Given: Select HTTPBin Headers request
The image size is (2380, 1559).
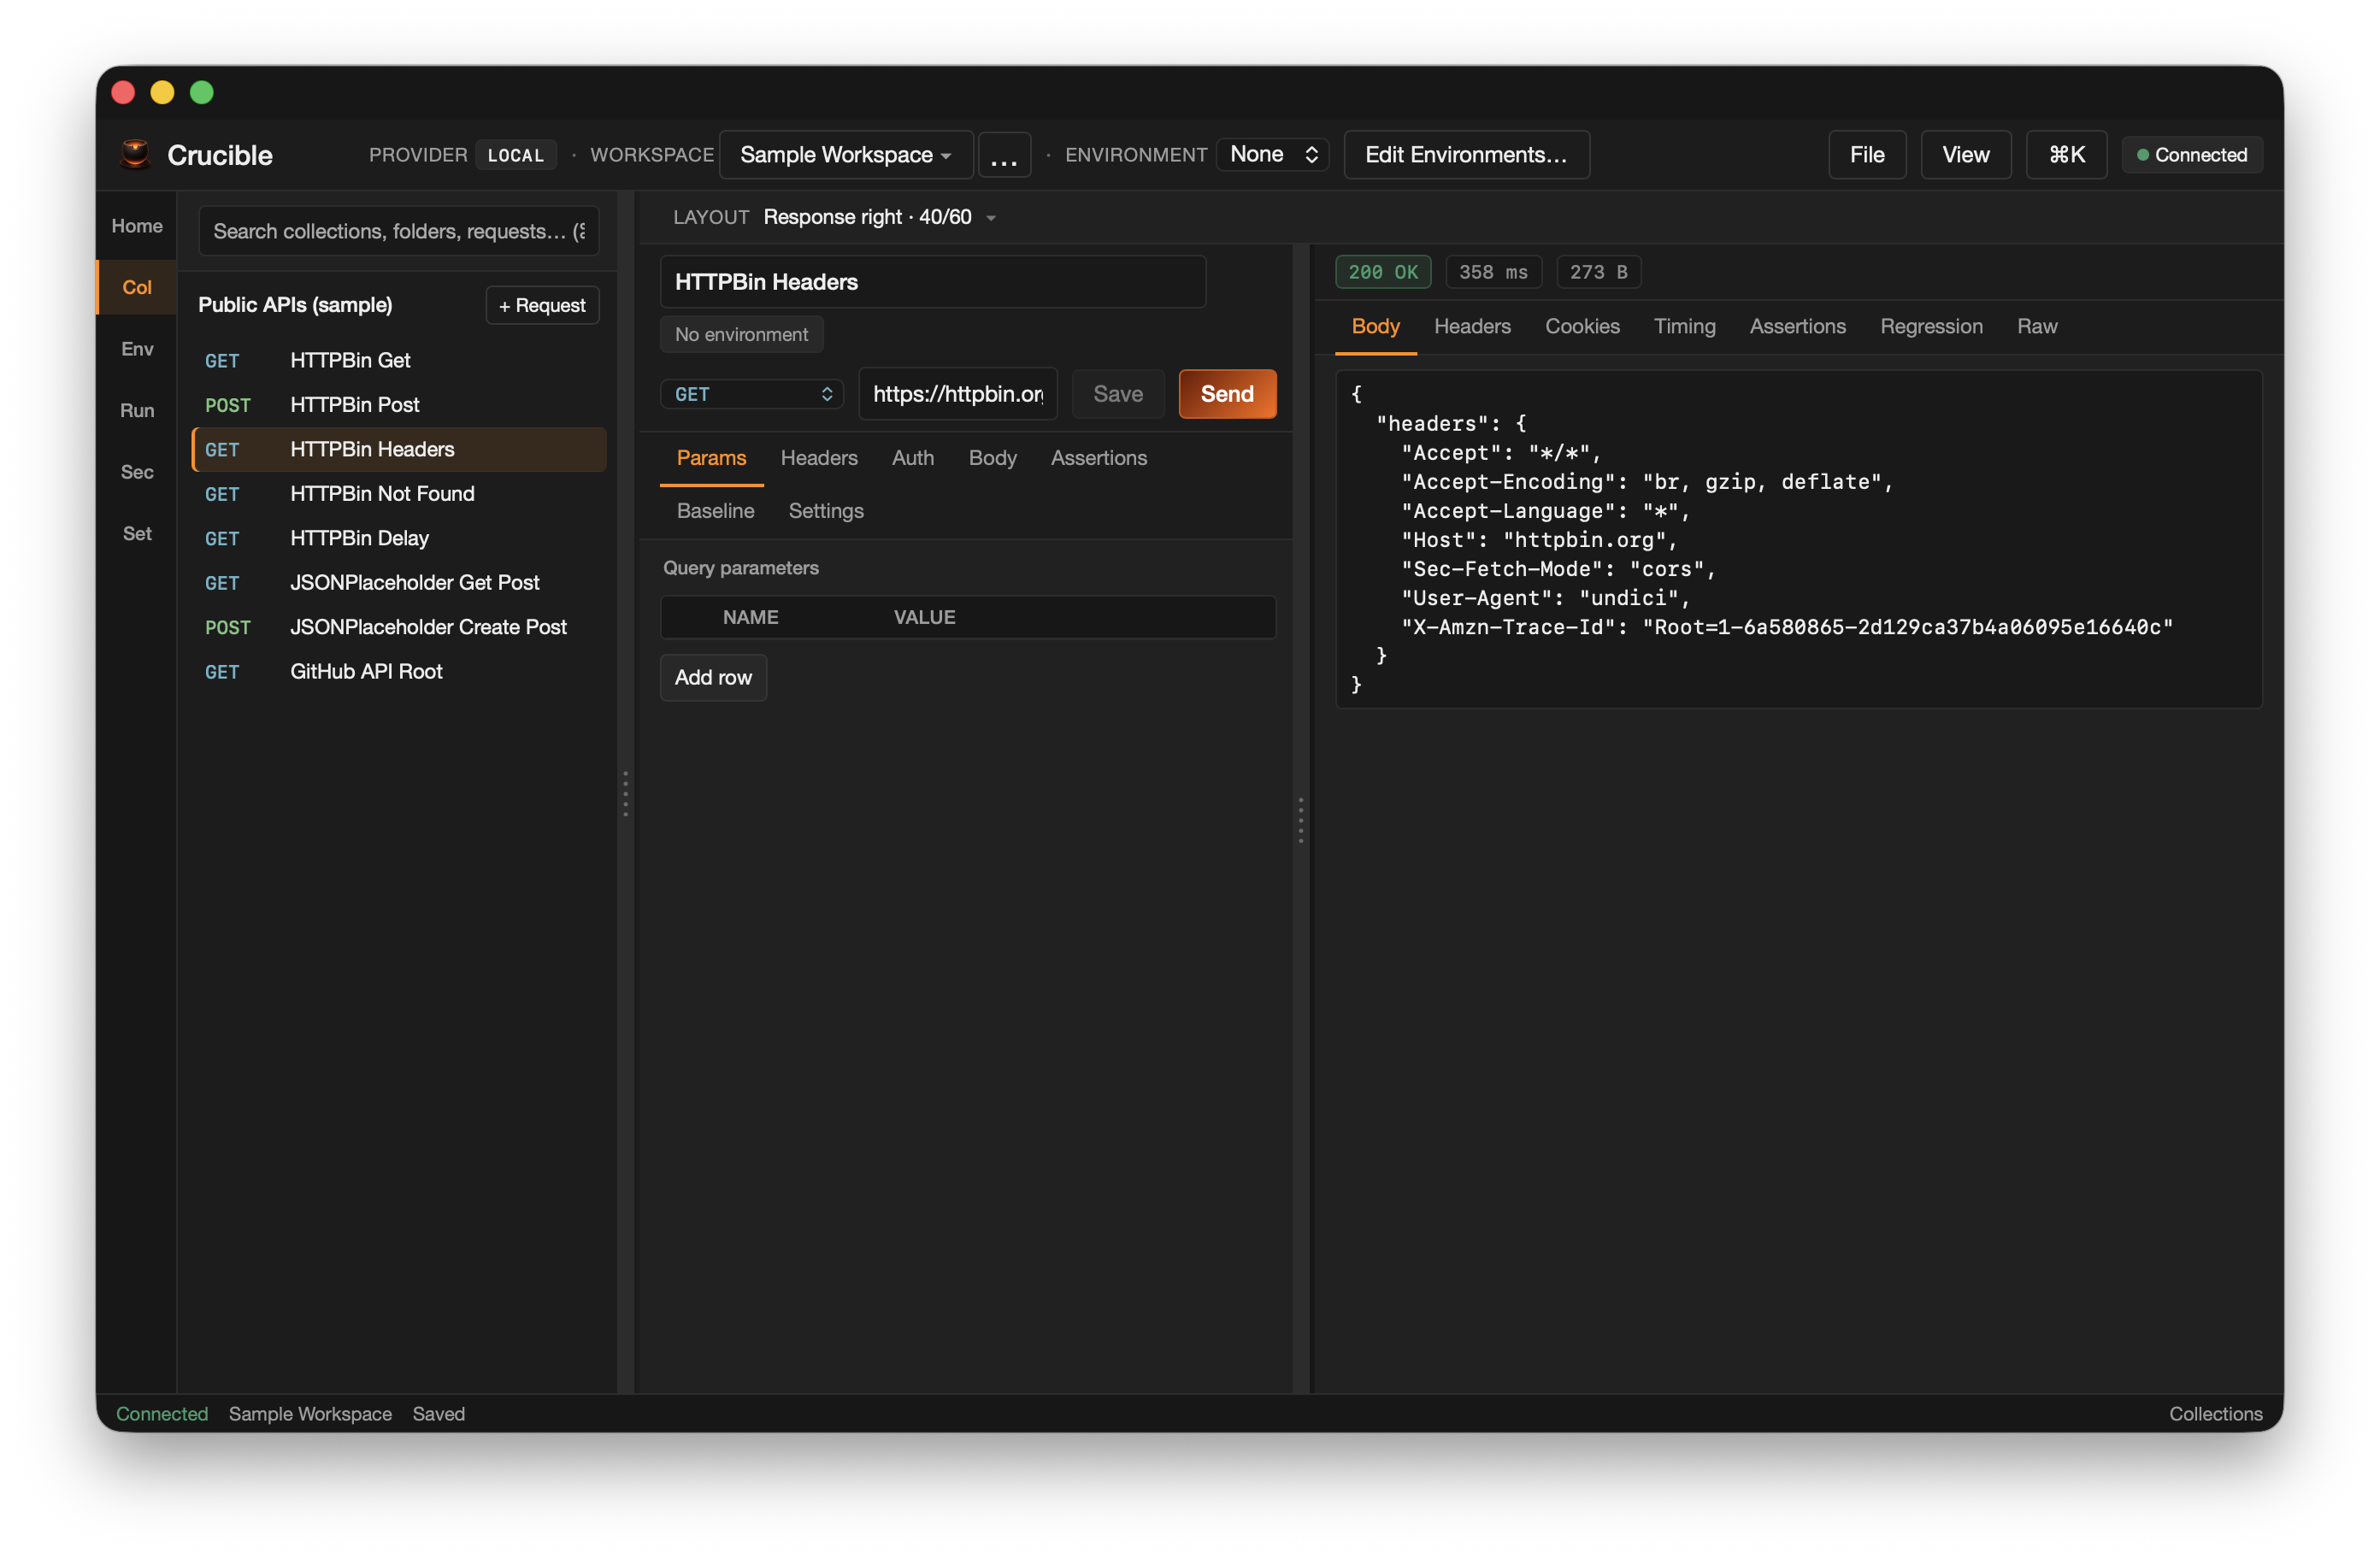Looking at the screenshot, I should 399,449.
